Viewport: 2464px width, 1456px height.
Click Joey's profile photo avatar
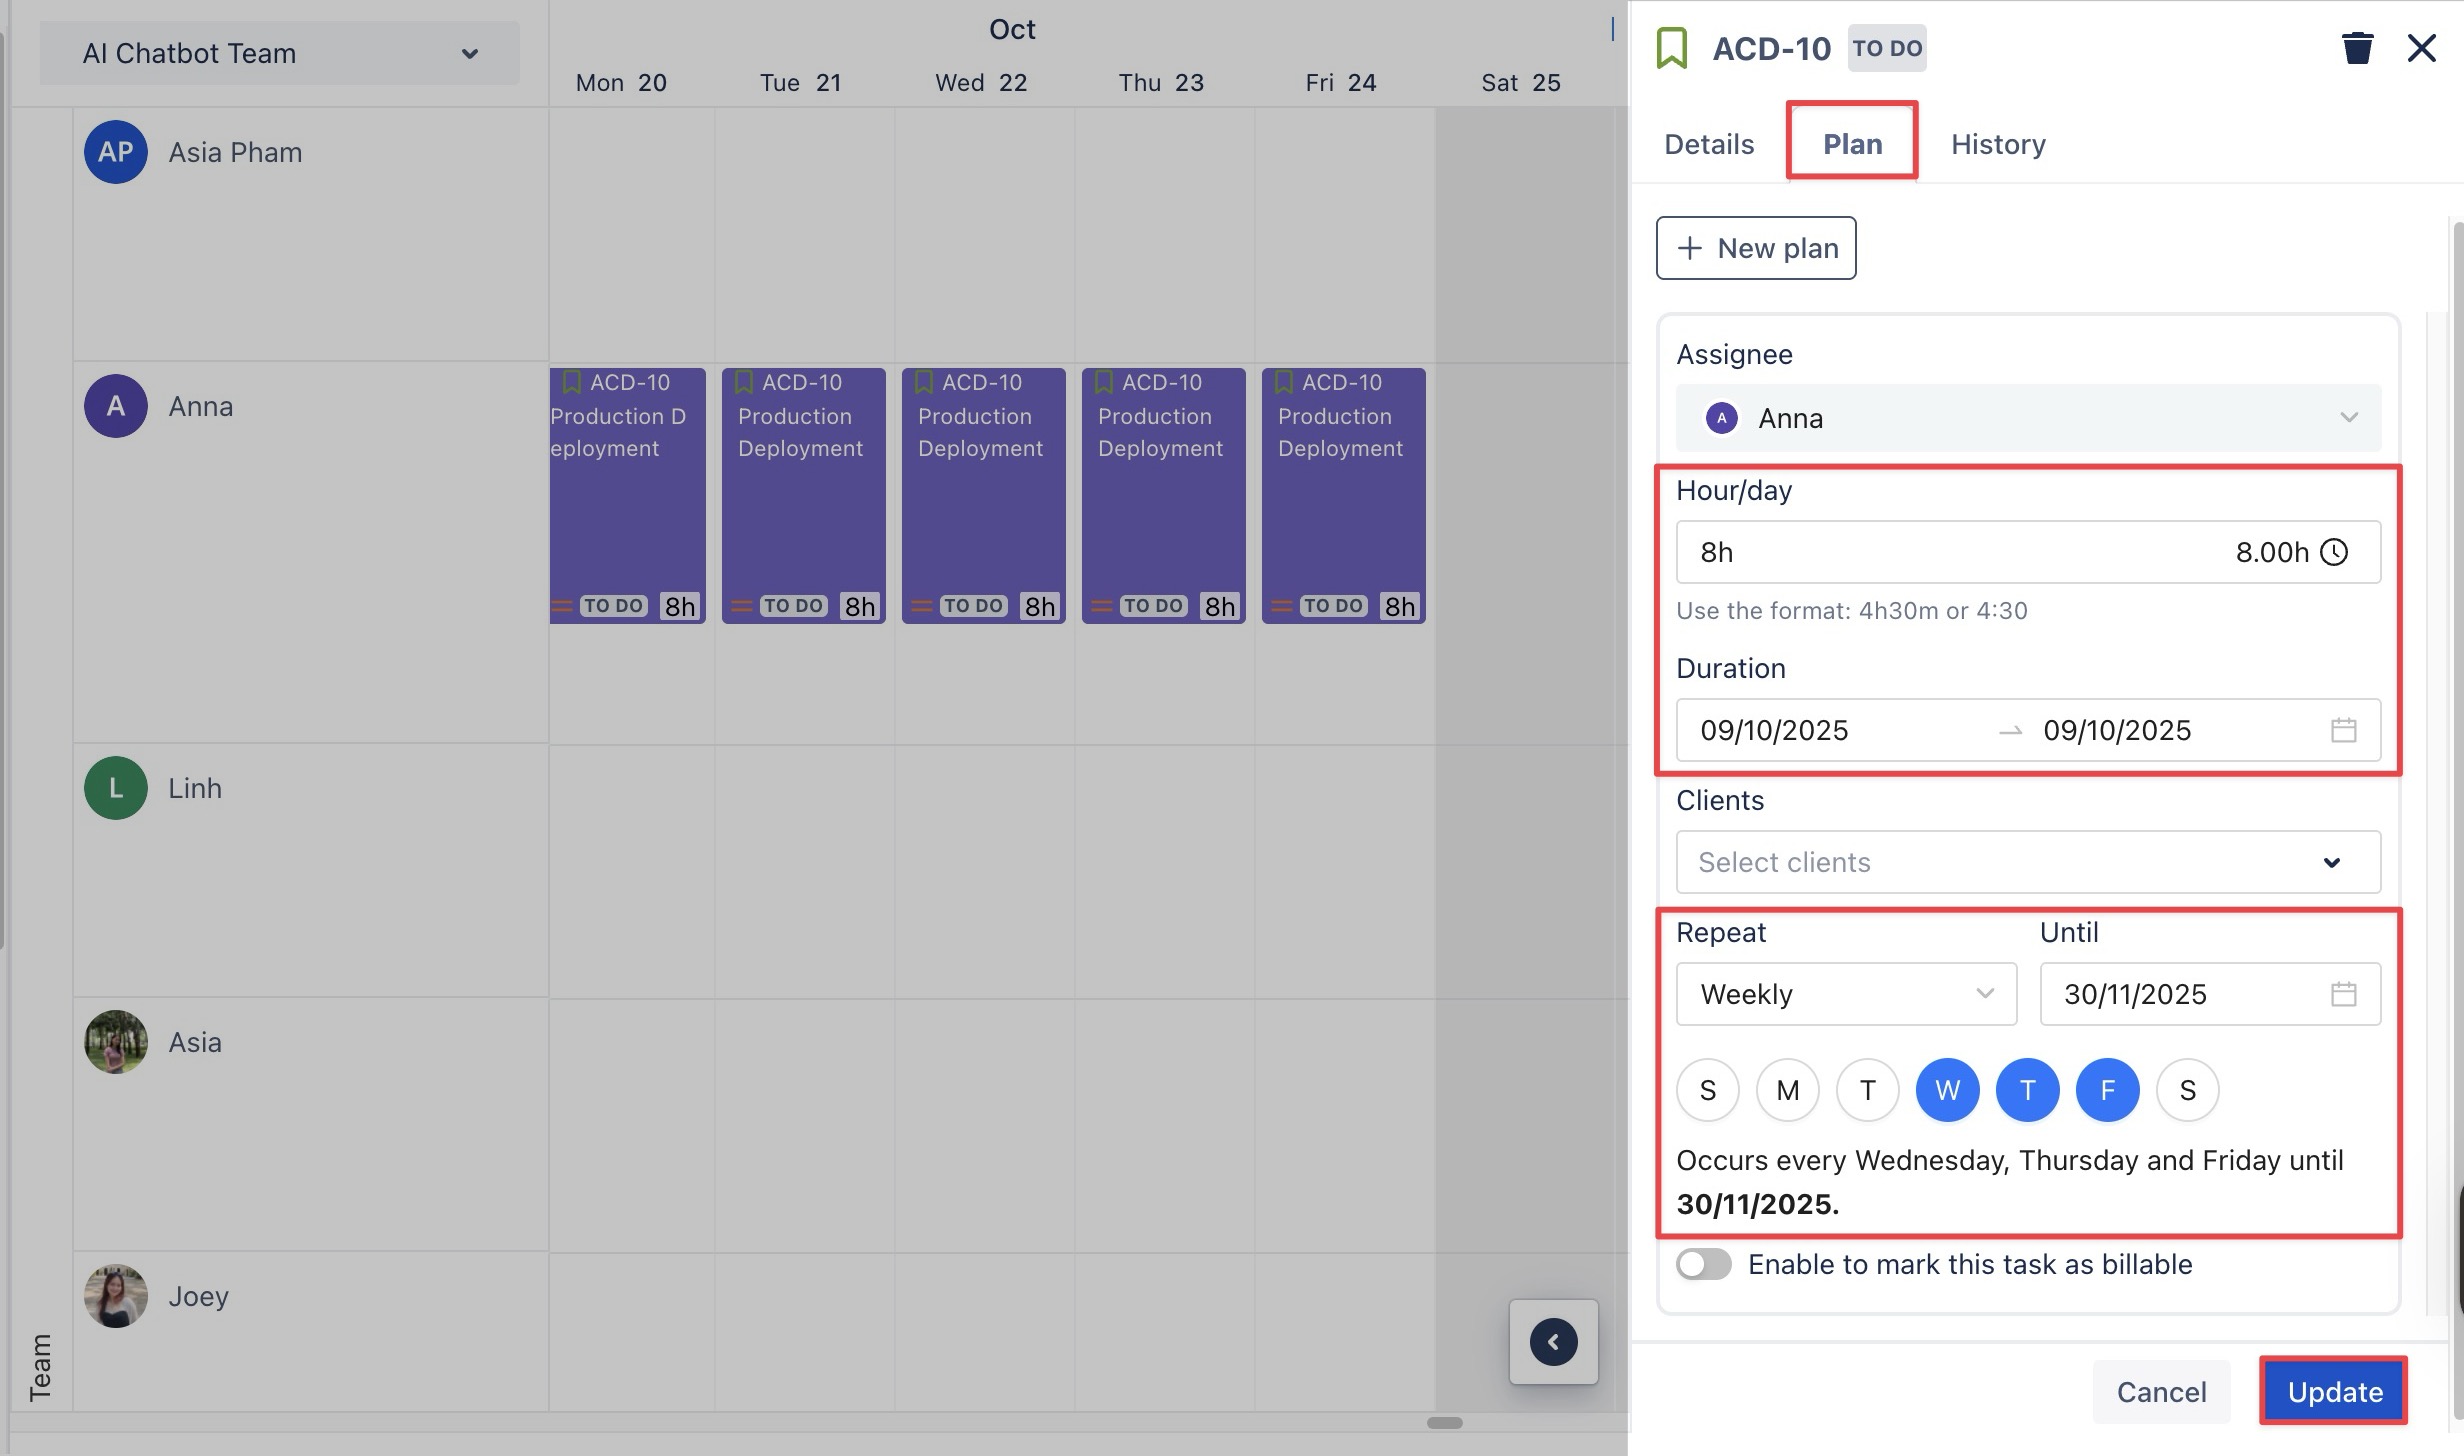tap(116, 1296)
